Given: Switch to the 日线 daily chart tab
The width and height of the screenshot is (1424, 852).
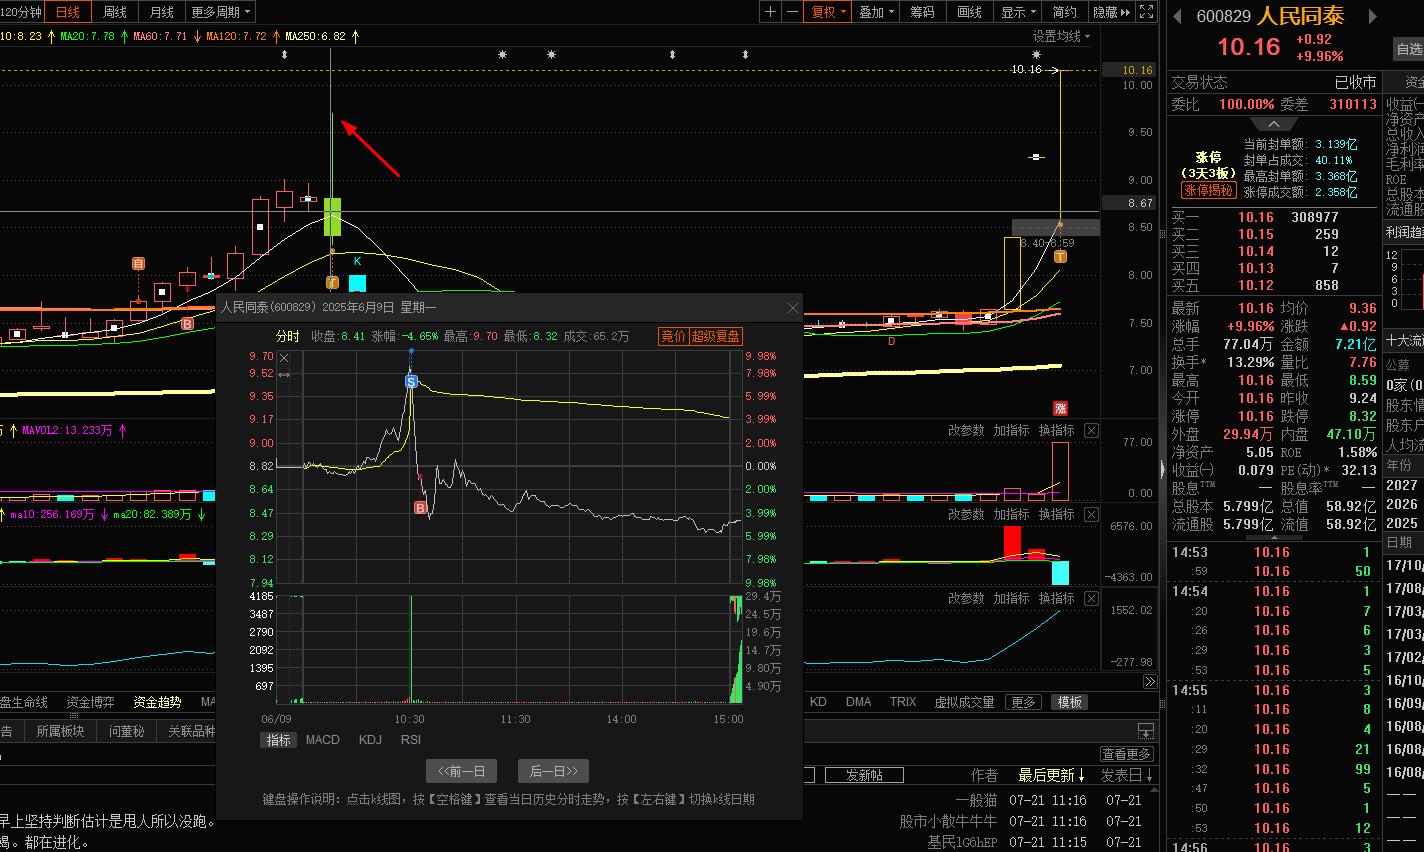Looking at the screenshot, I should (68, 12).
